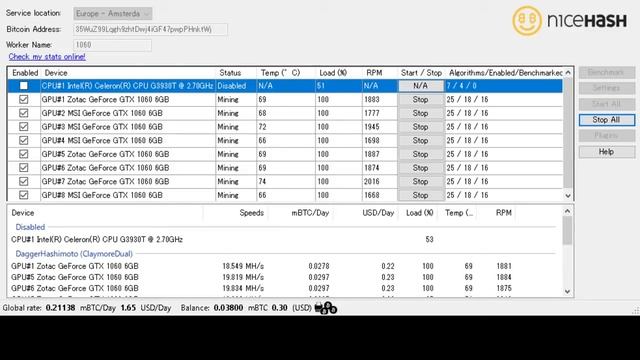This screenshot has width=640, height=360.
Task: Sort by the Enabled column header
Action: tap(25, 73)
